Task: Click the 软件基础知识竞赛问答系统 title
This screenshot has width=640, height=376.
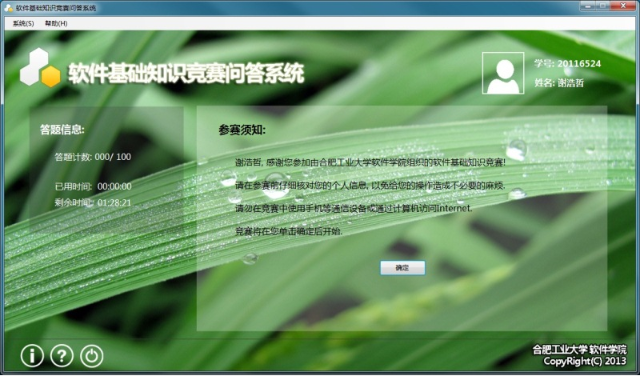Action: pyautogui.click(x=186, y=73)
